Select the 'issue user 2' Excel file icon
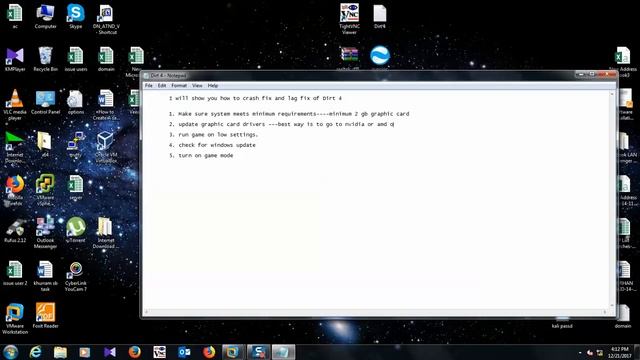This screenshot has width=640, height=360. [x=15, y=273]
